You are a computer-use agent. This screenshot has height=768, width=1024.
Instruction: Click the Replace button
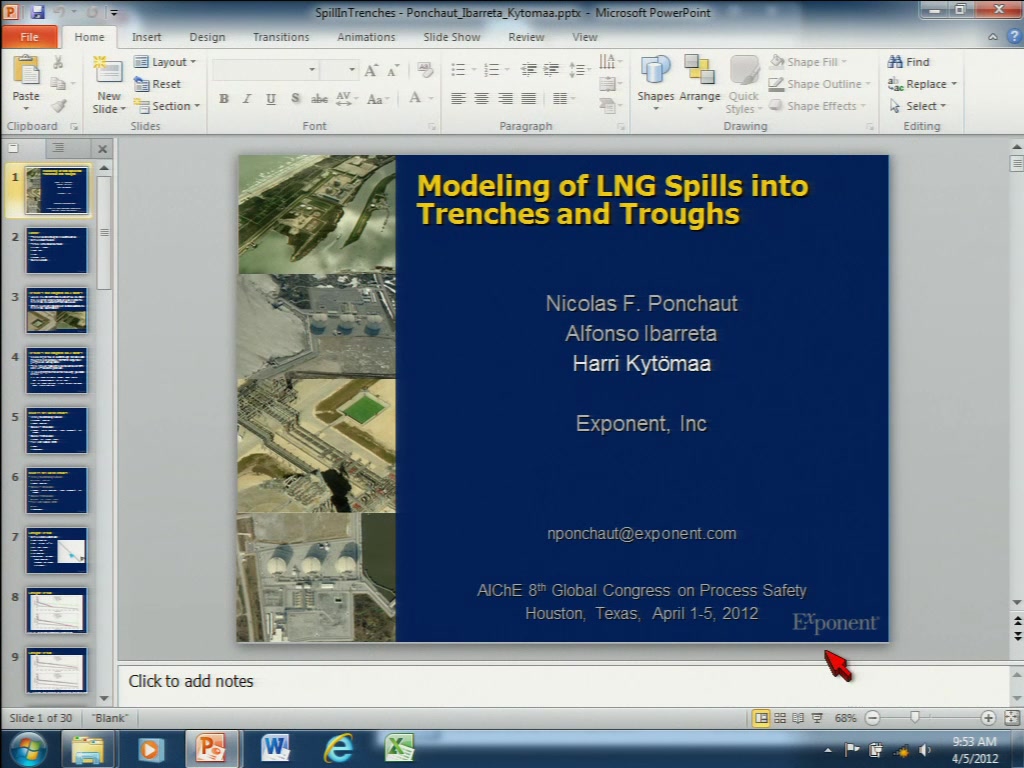(922, 84)
